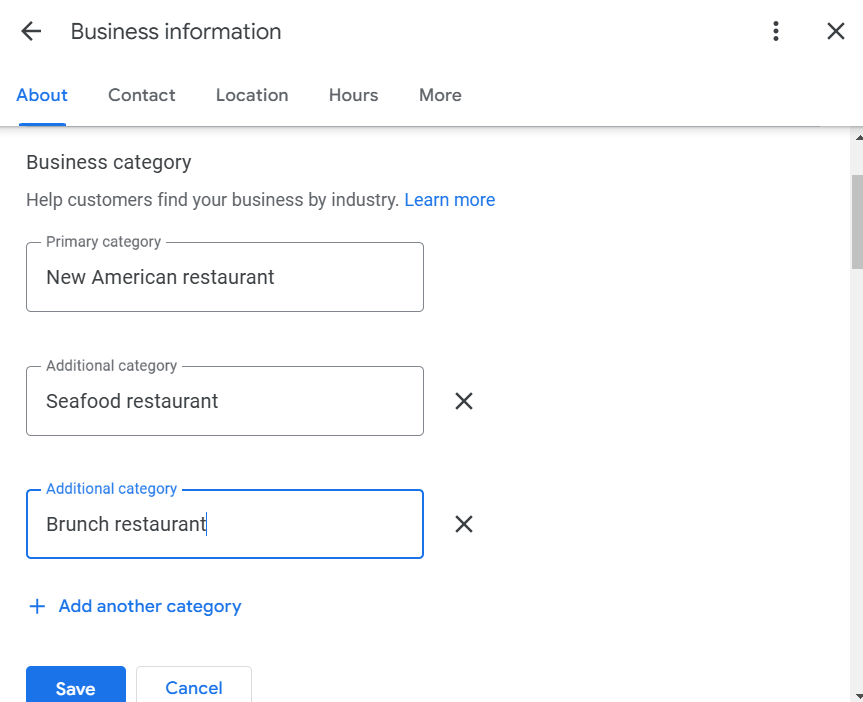
Task: Click the Primary category field
Action: tap(225, 277)
